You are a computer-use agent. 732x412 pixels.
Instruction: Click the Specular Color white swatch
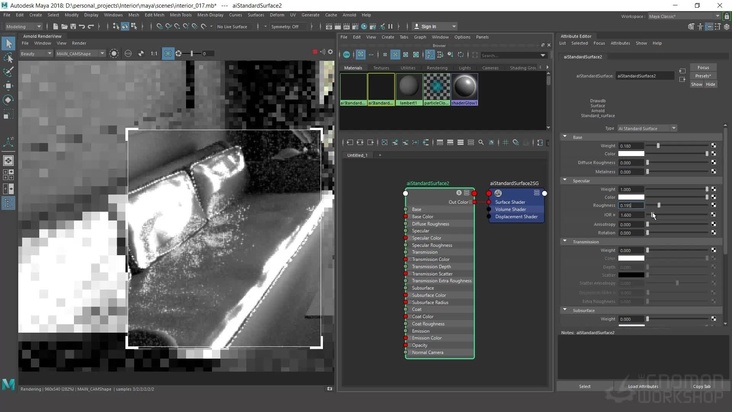click(631, 197)
